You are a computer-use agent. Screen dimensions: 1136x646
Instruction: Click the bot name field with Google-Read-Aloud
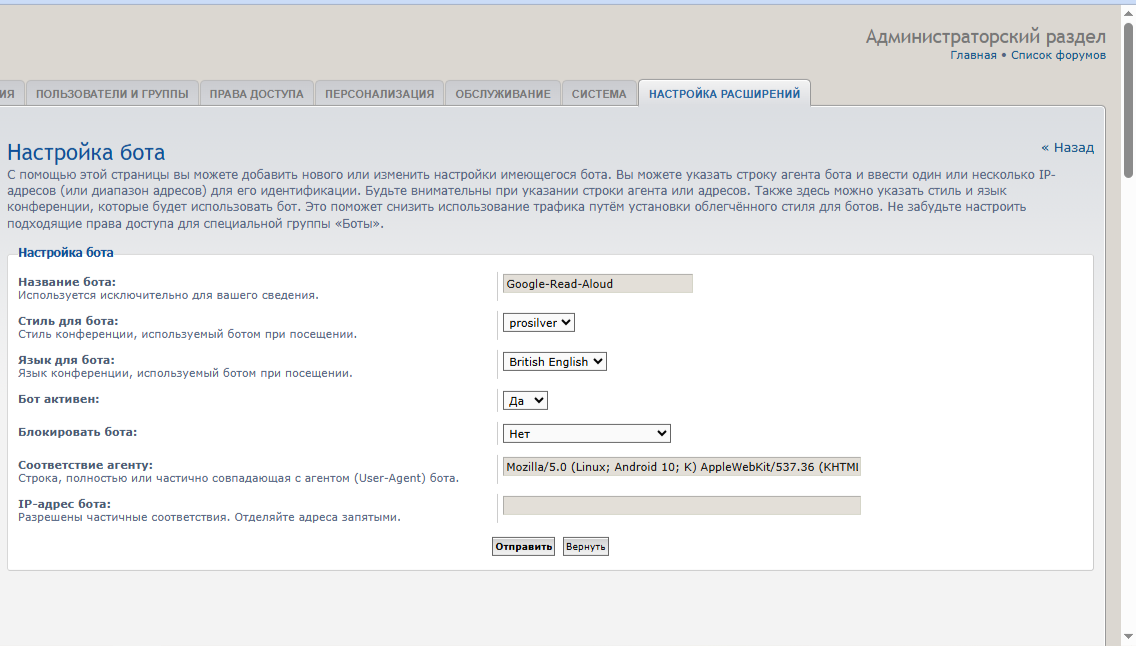pos(597,284)
